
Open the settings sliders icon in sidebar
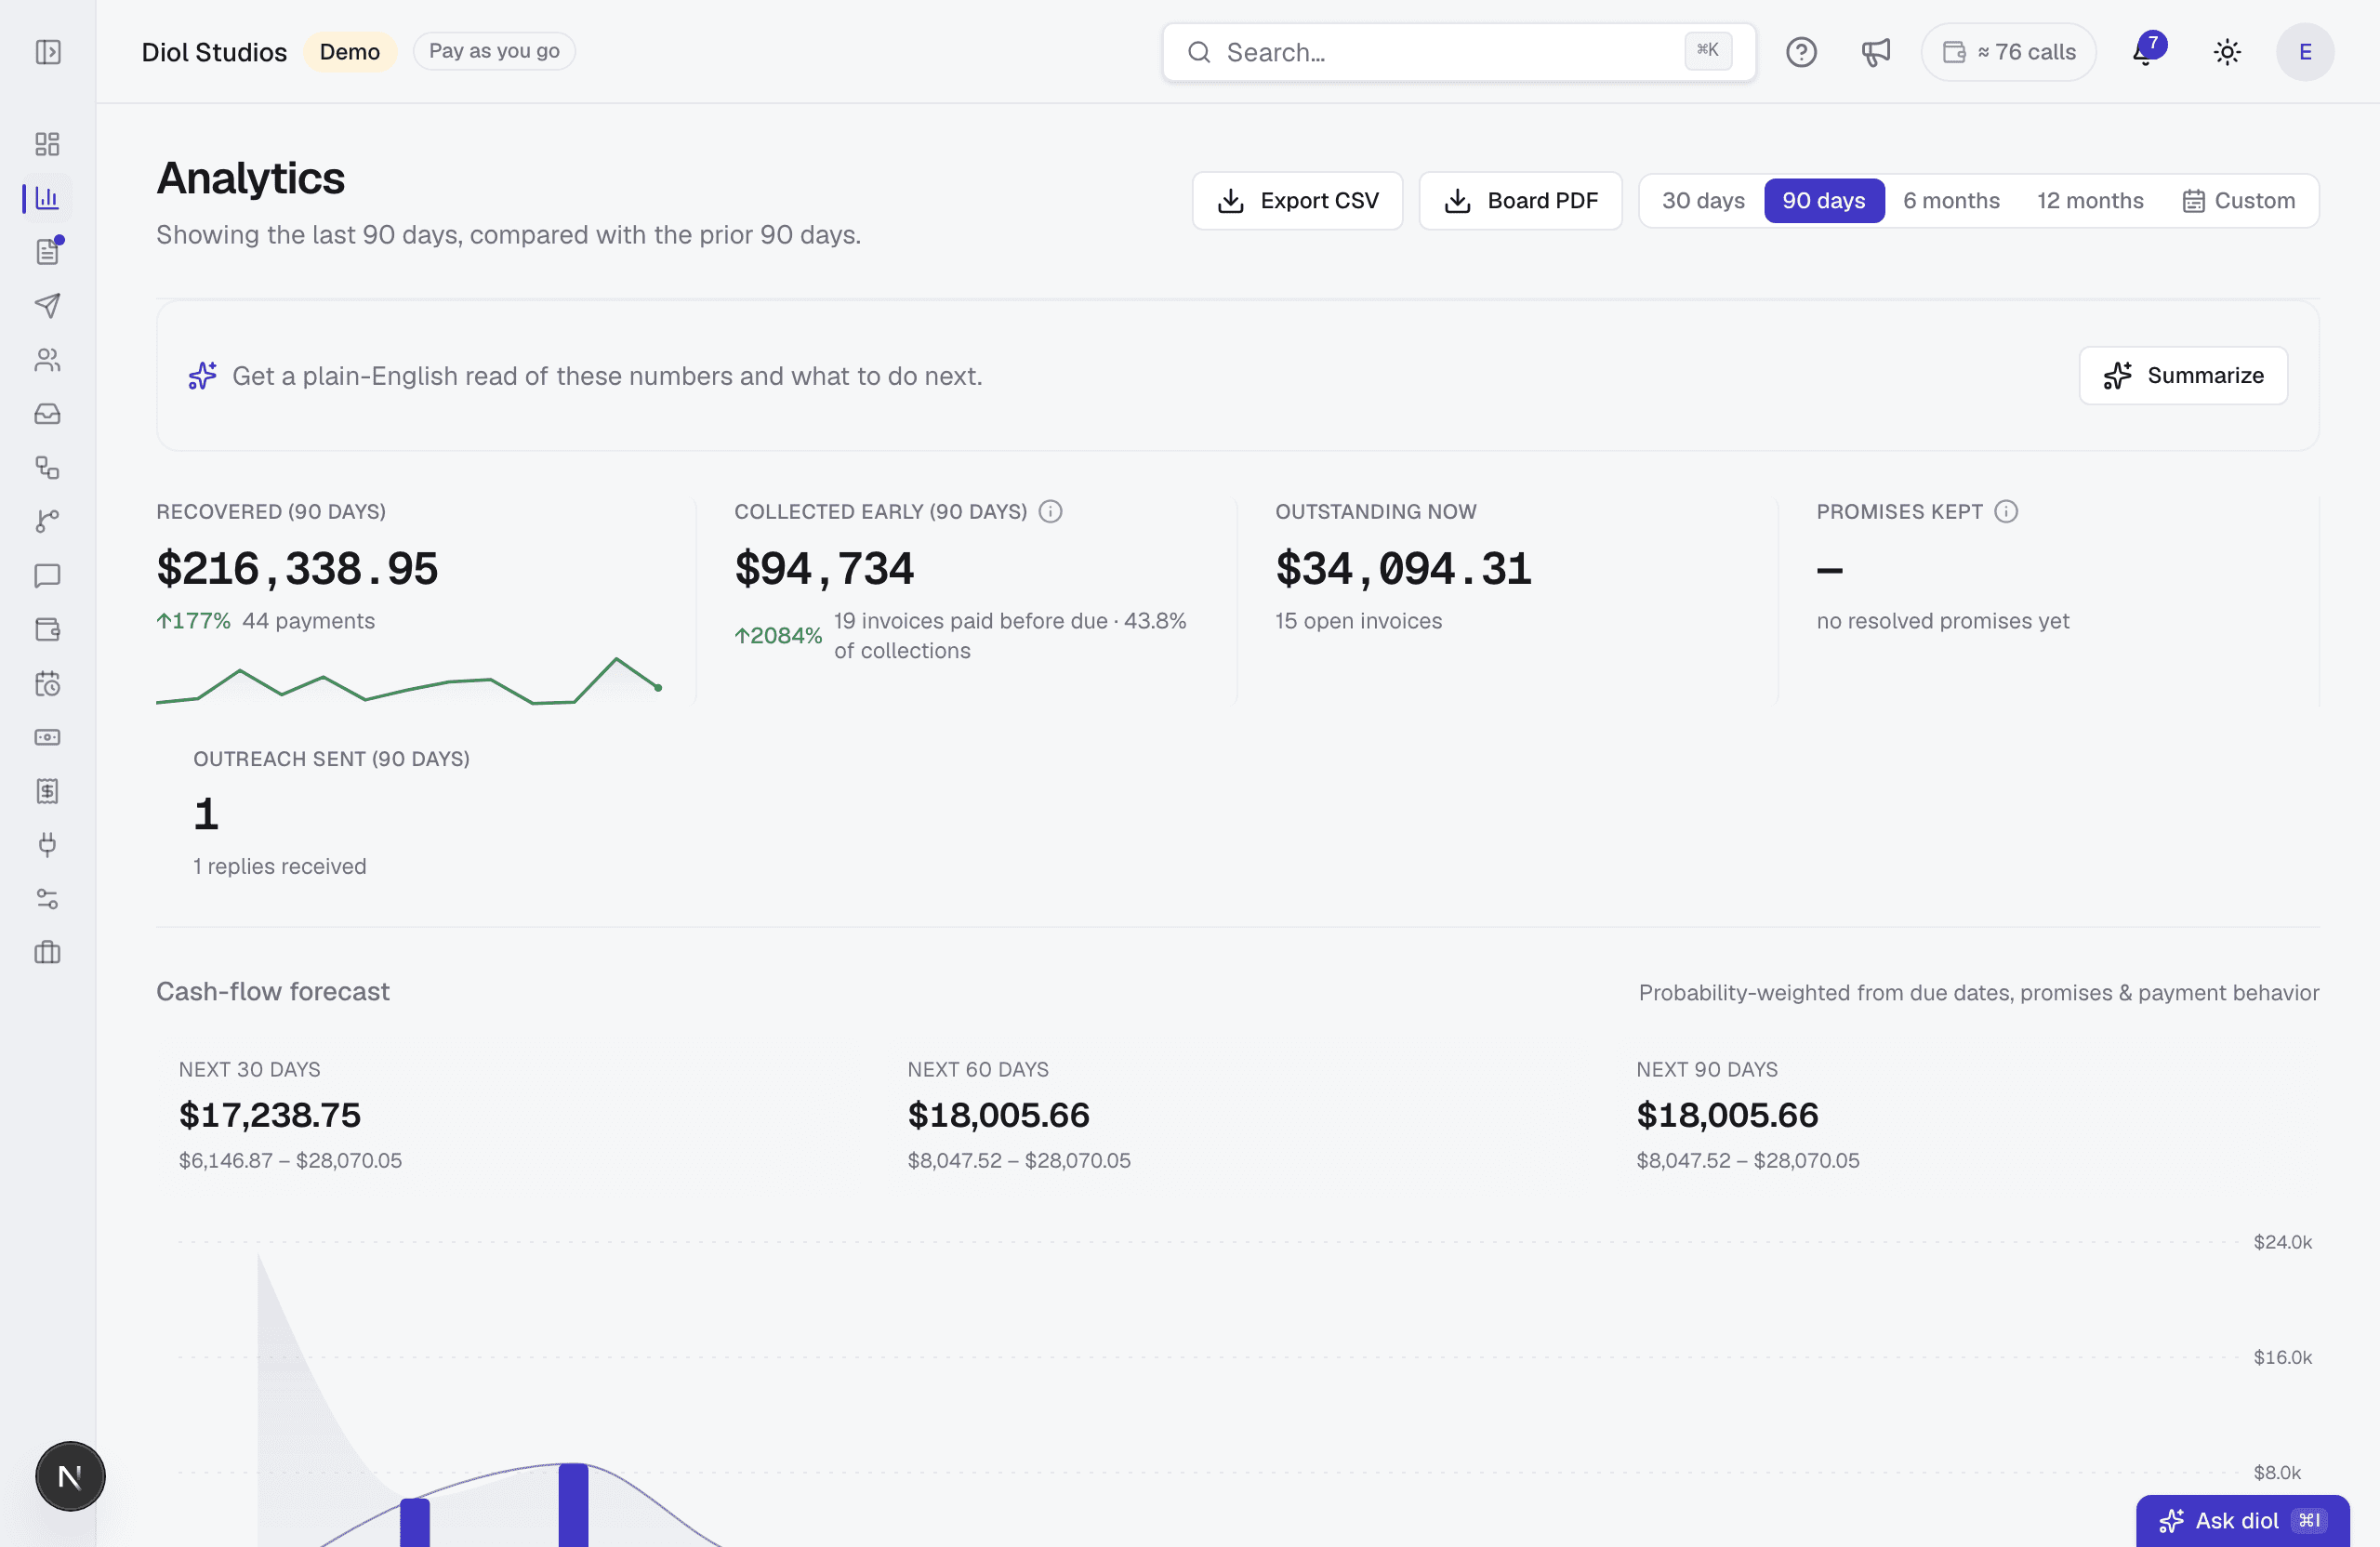47,899
